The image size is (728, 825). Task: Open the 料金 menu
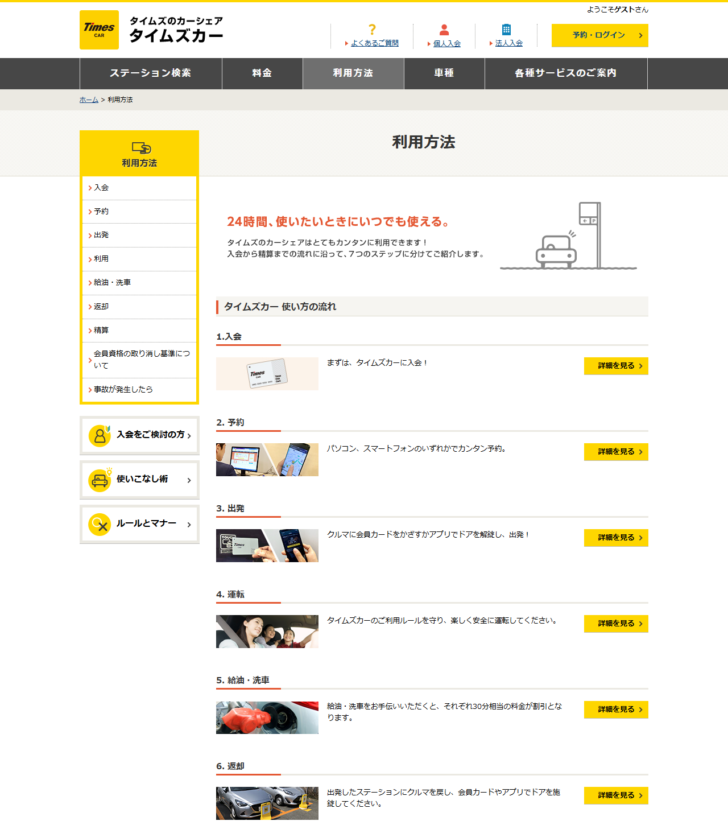click(x=262, y=73)
